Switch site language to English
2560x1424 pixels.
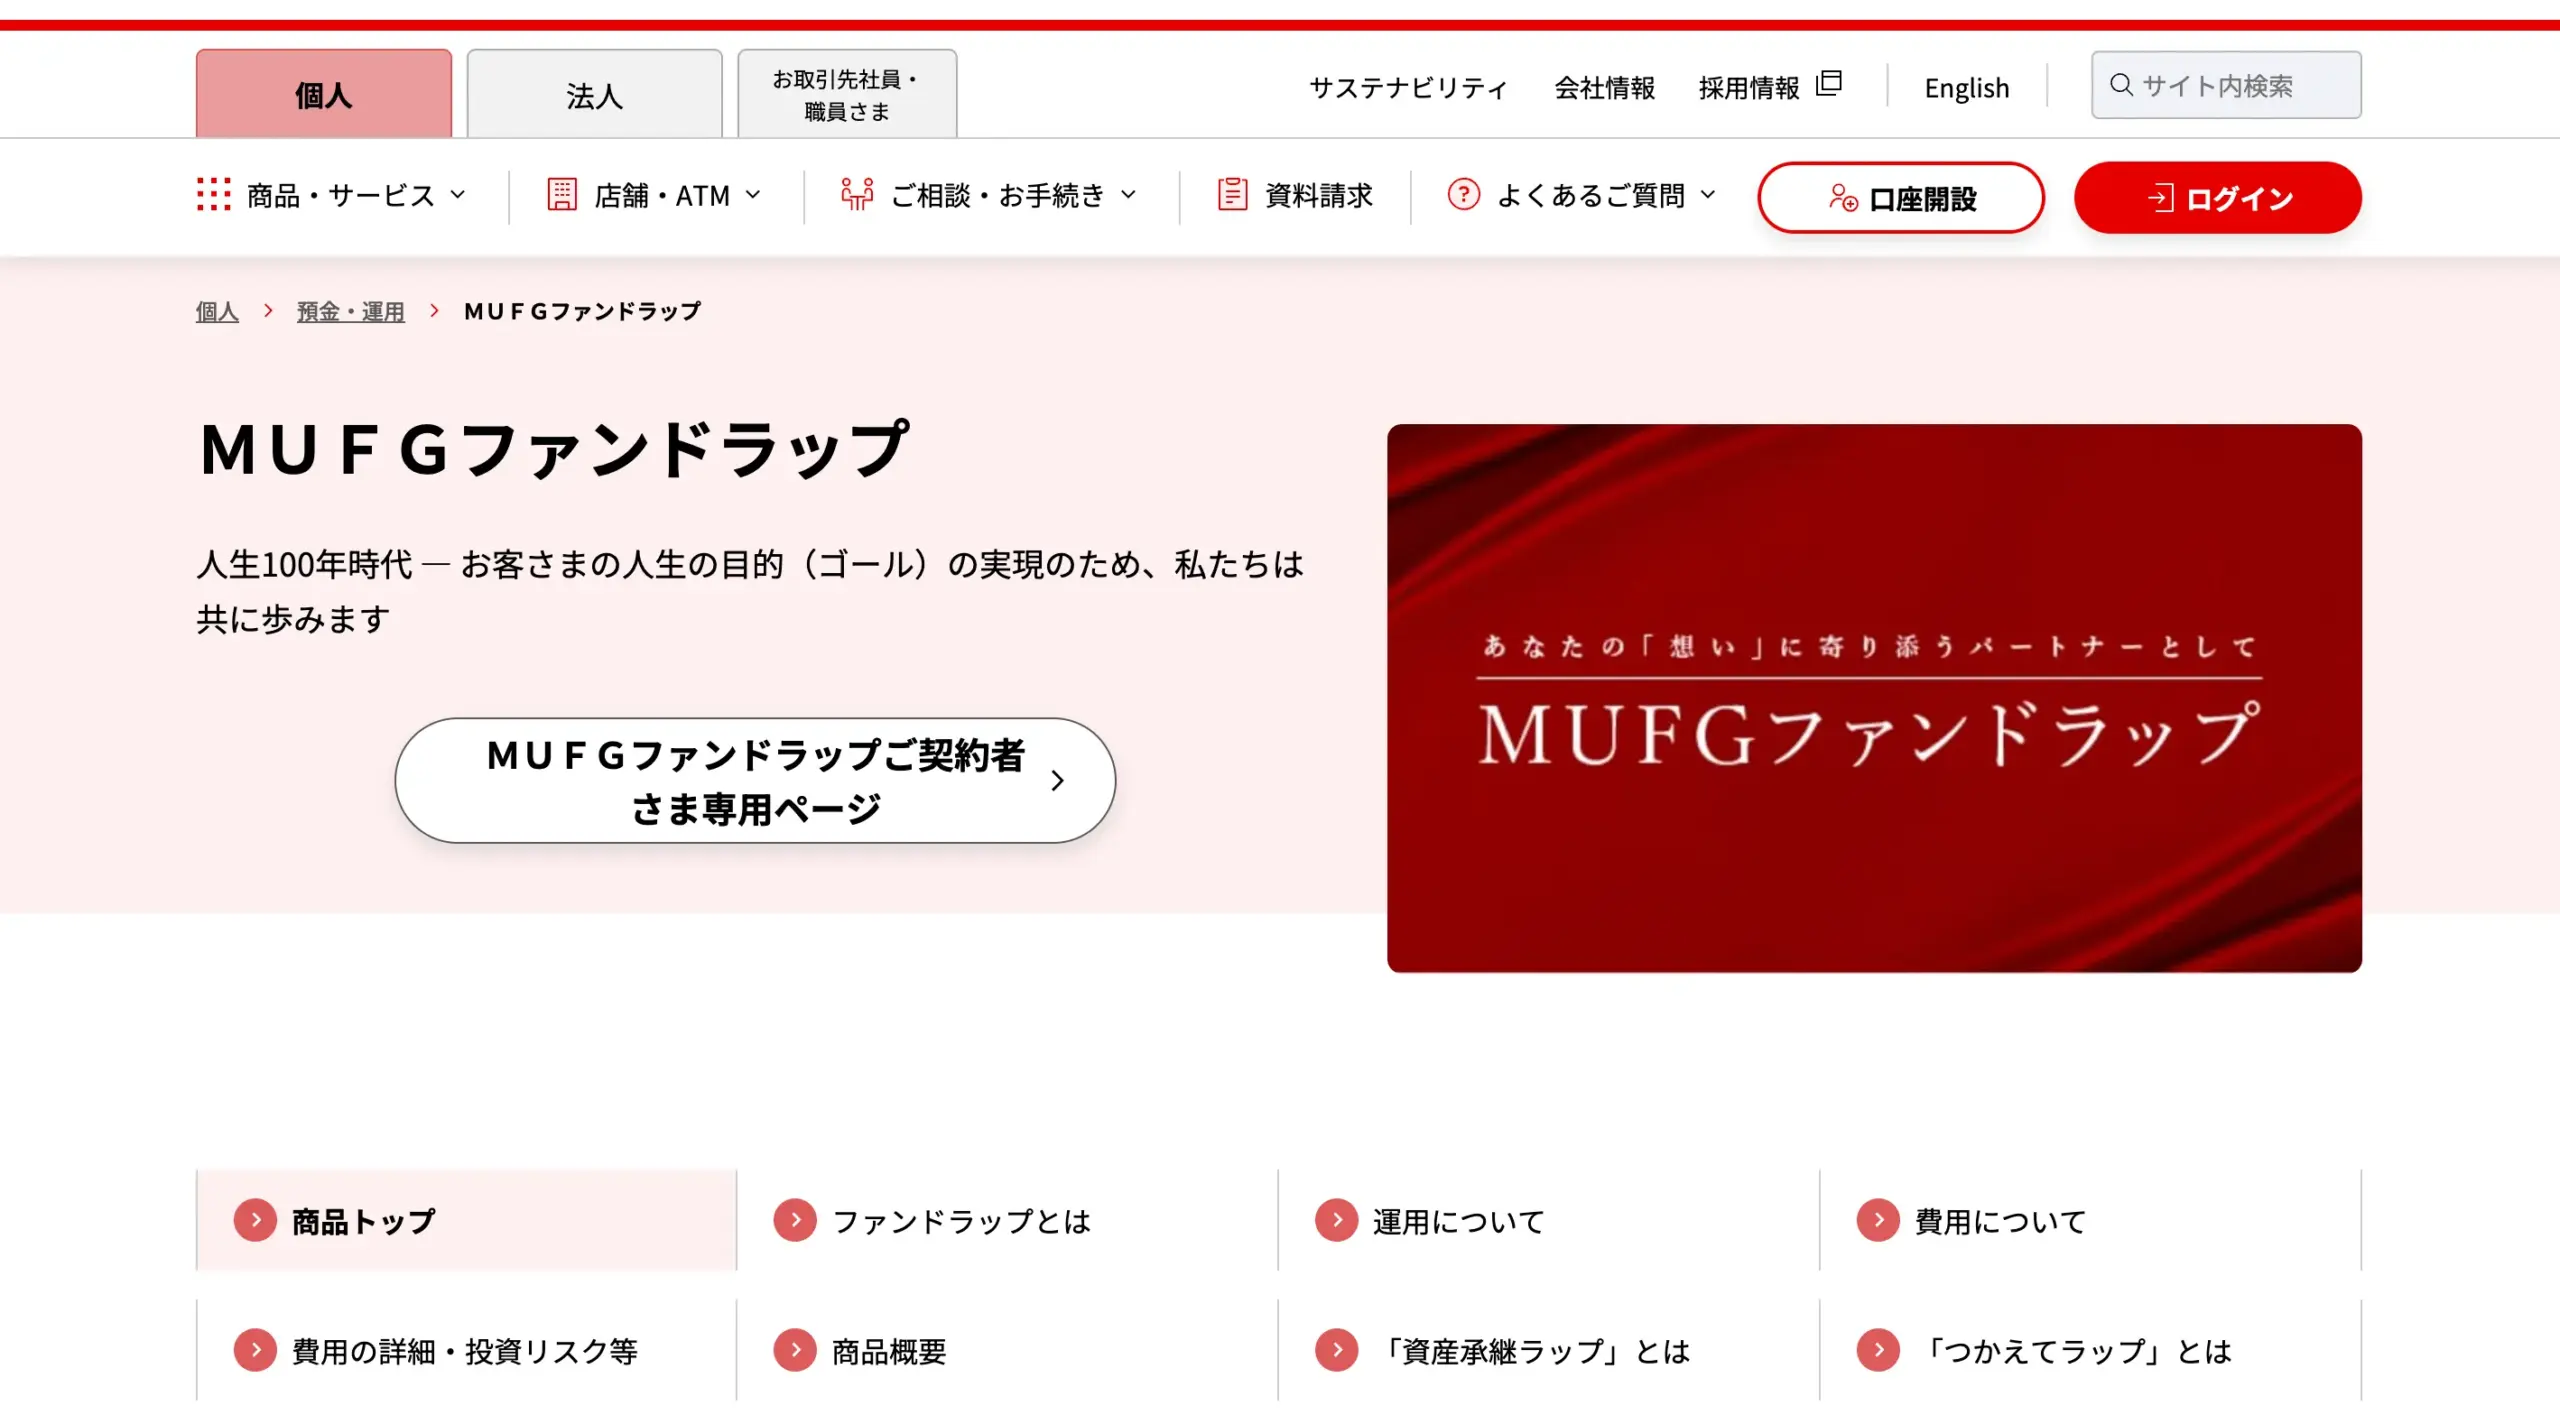(1966, 88)
